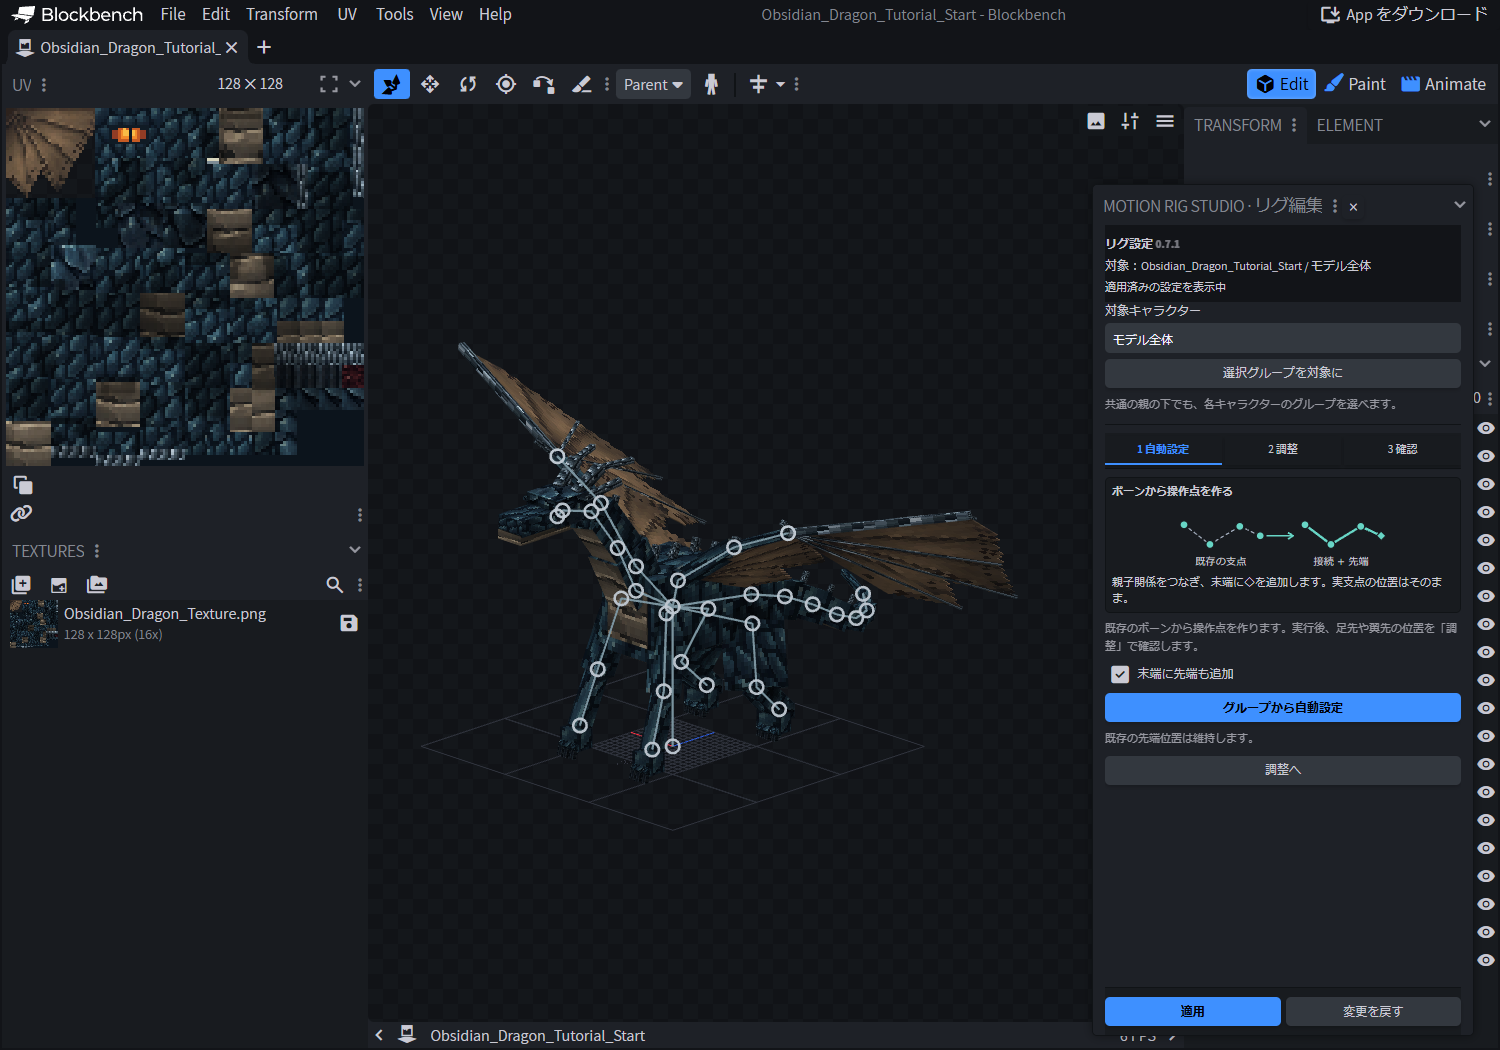This screenshot has width=1500, height=1050.
Task: Create a new texture with the plus icon
Action: 21,585
